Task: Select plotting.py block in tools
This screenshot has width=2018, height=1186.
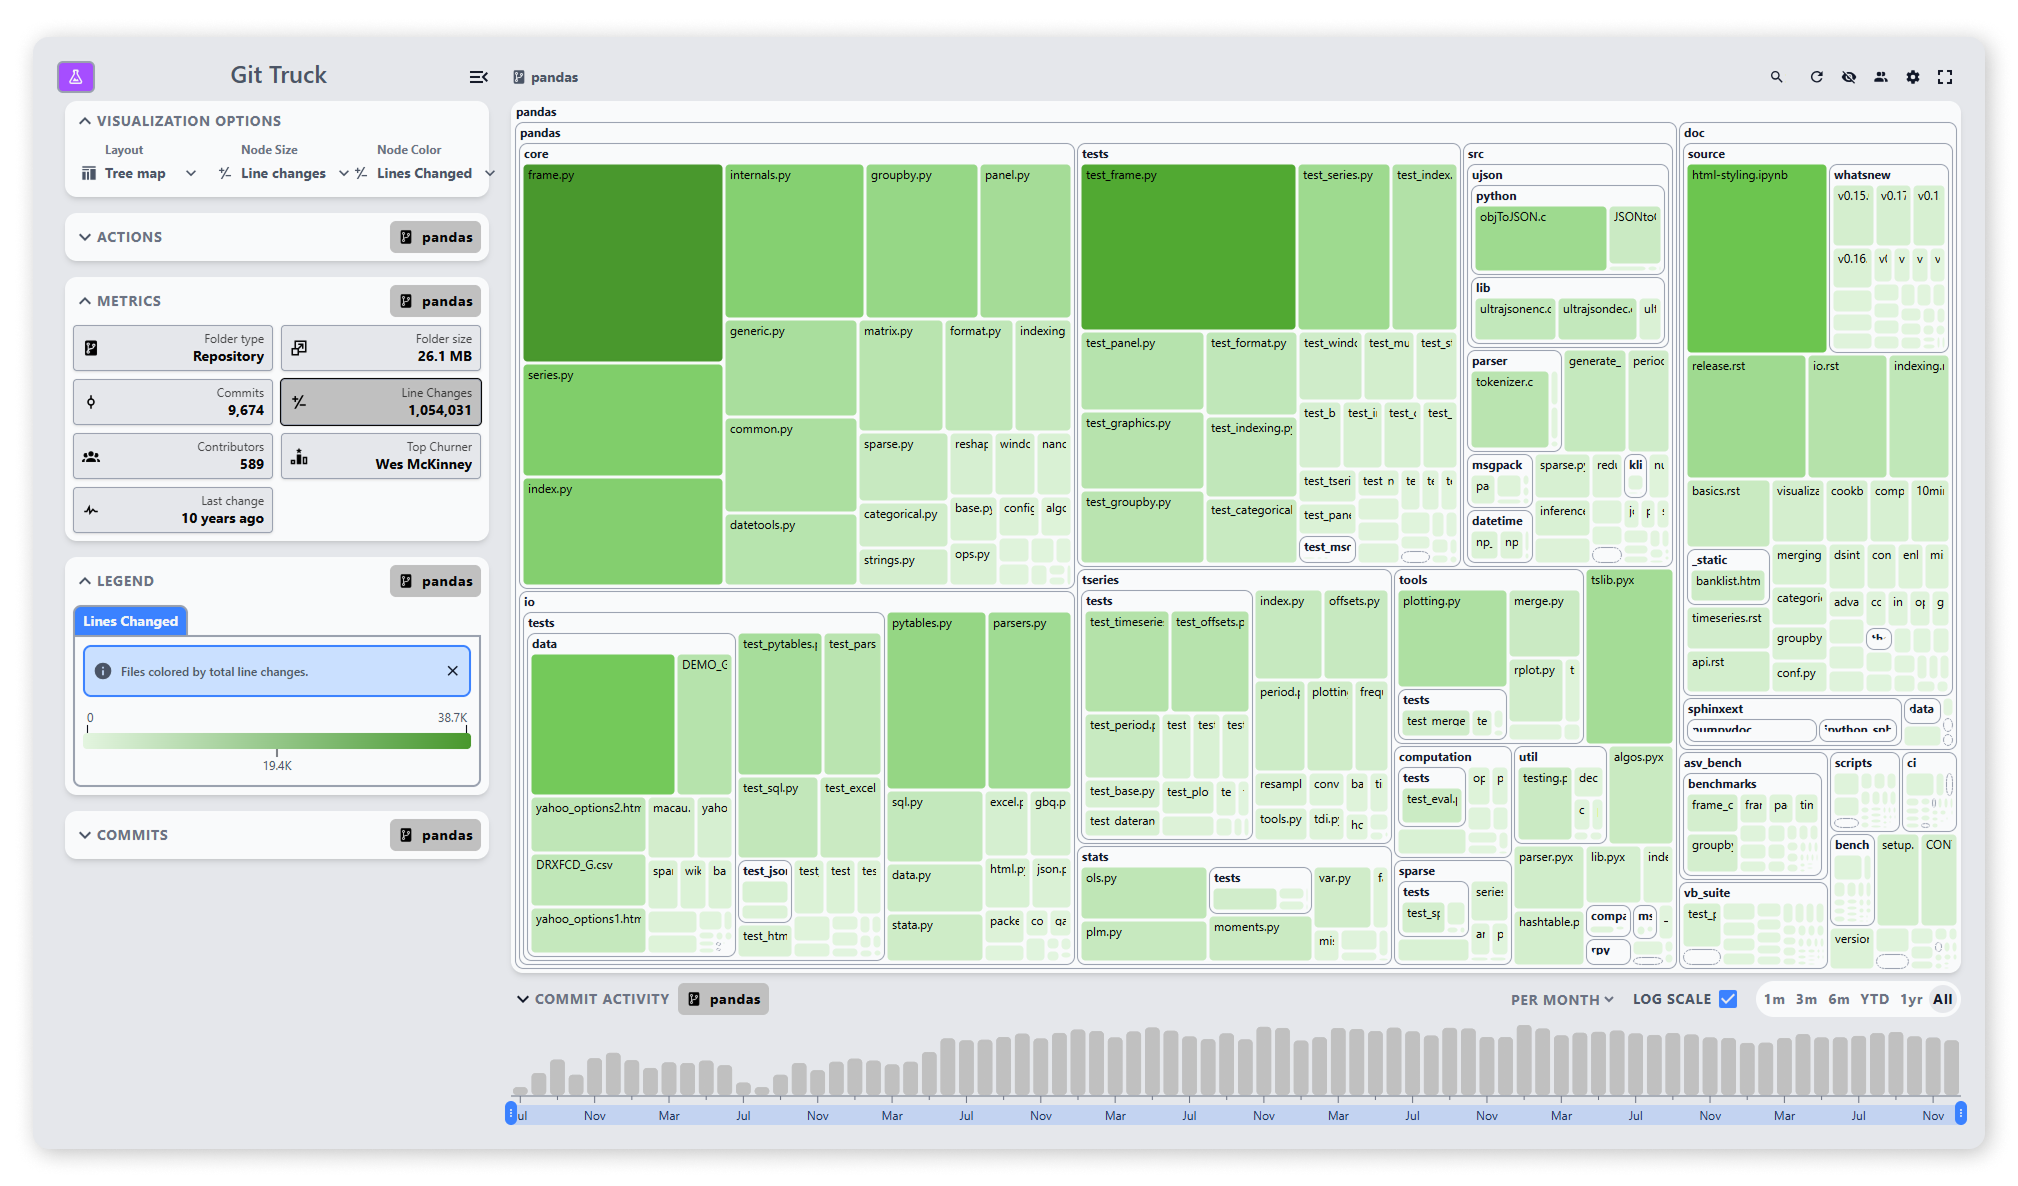Action: point(1452,638)
